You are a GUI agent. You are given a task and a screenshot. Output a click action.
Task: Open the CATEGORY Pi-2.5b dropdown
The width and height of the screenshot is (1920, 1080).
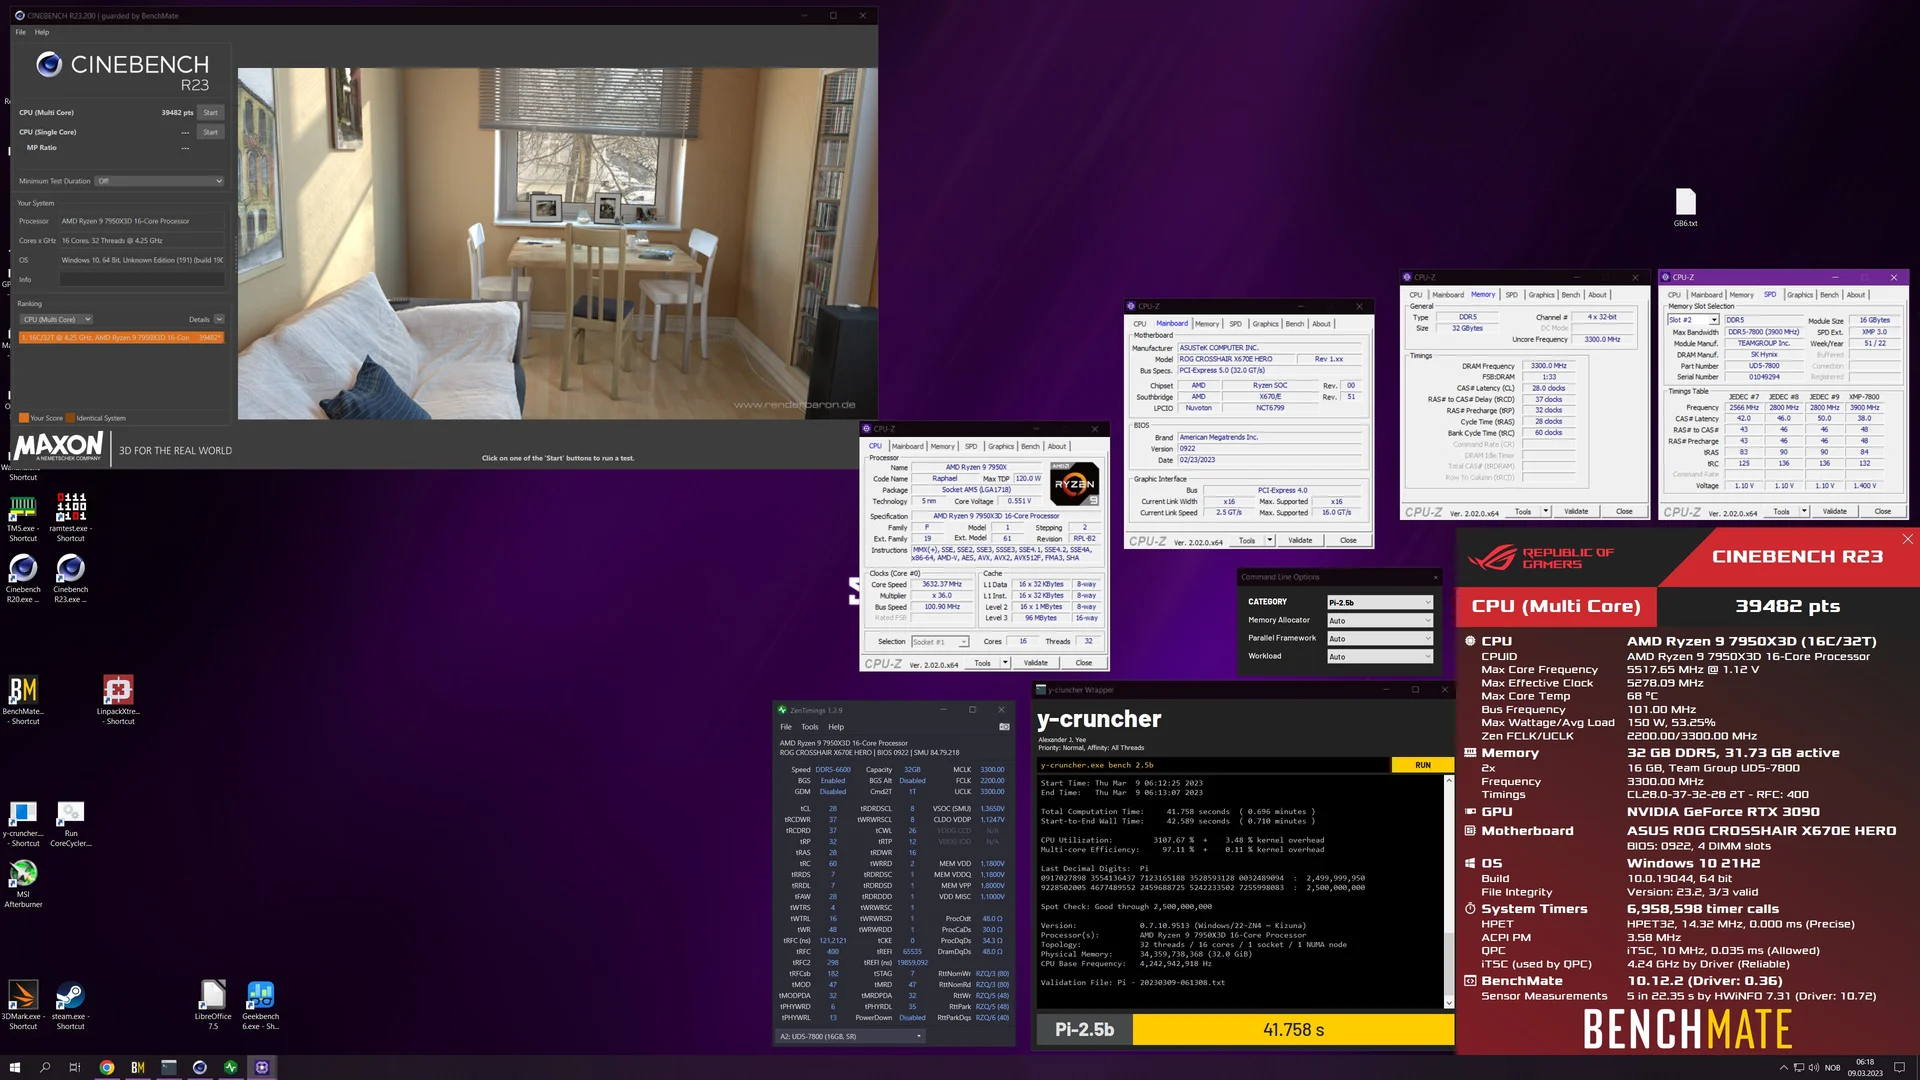pyautogui.click(x=1380, y=602)
